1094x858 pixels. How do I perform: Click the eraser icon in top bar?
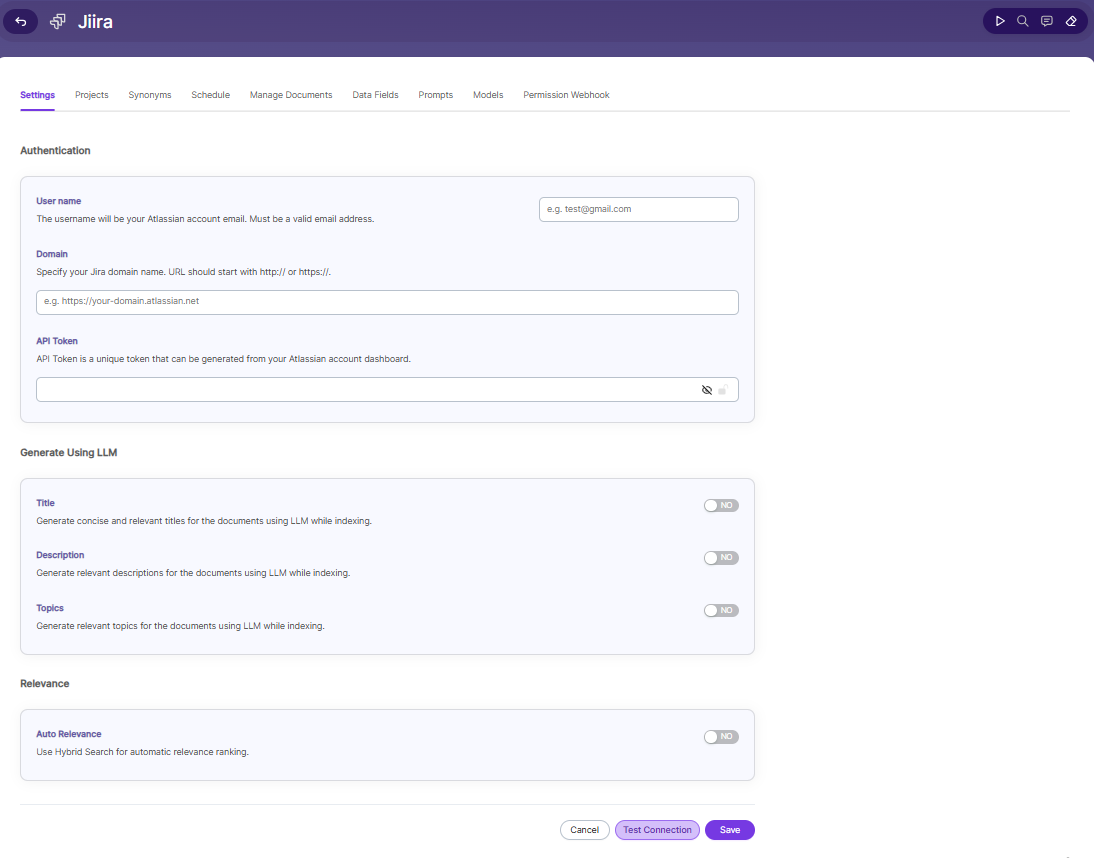point(1071,21)
